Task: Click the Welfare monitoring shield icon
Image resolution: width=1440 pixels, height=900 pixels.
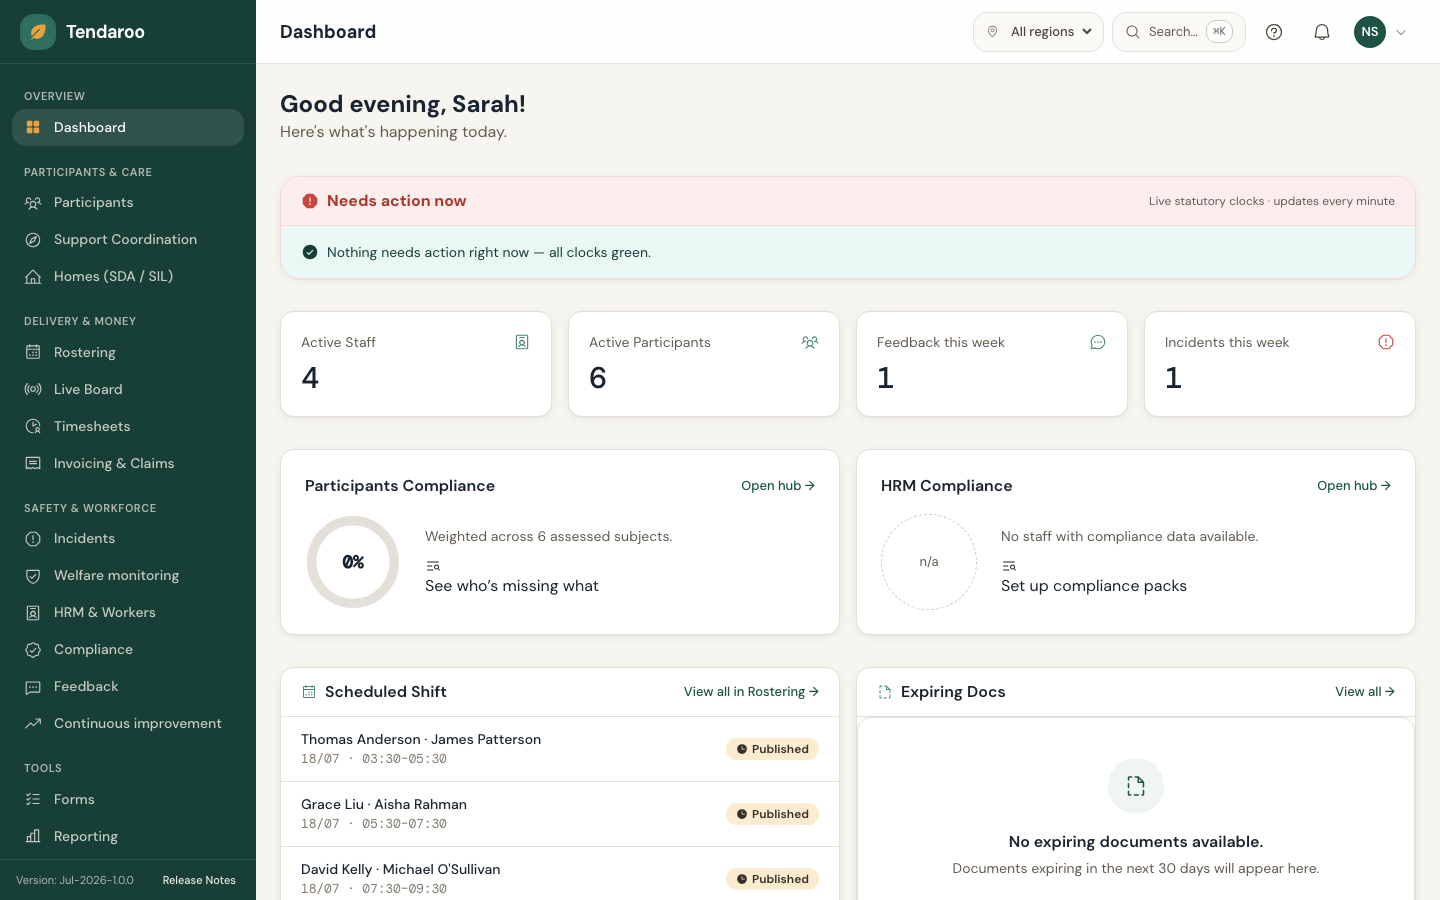Action: (x=33, y=575)
